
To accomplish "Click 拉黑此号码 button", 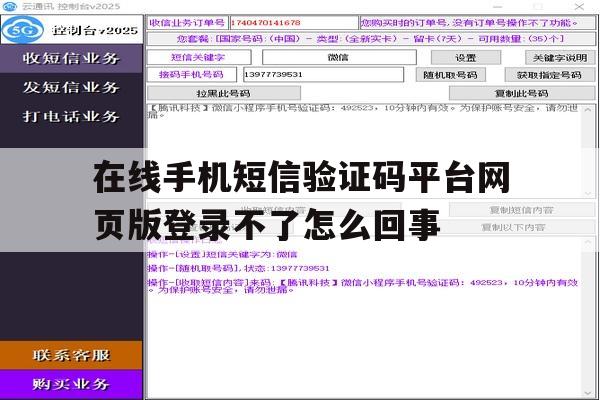I will tap(224, 93).
